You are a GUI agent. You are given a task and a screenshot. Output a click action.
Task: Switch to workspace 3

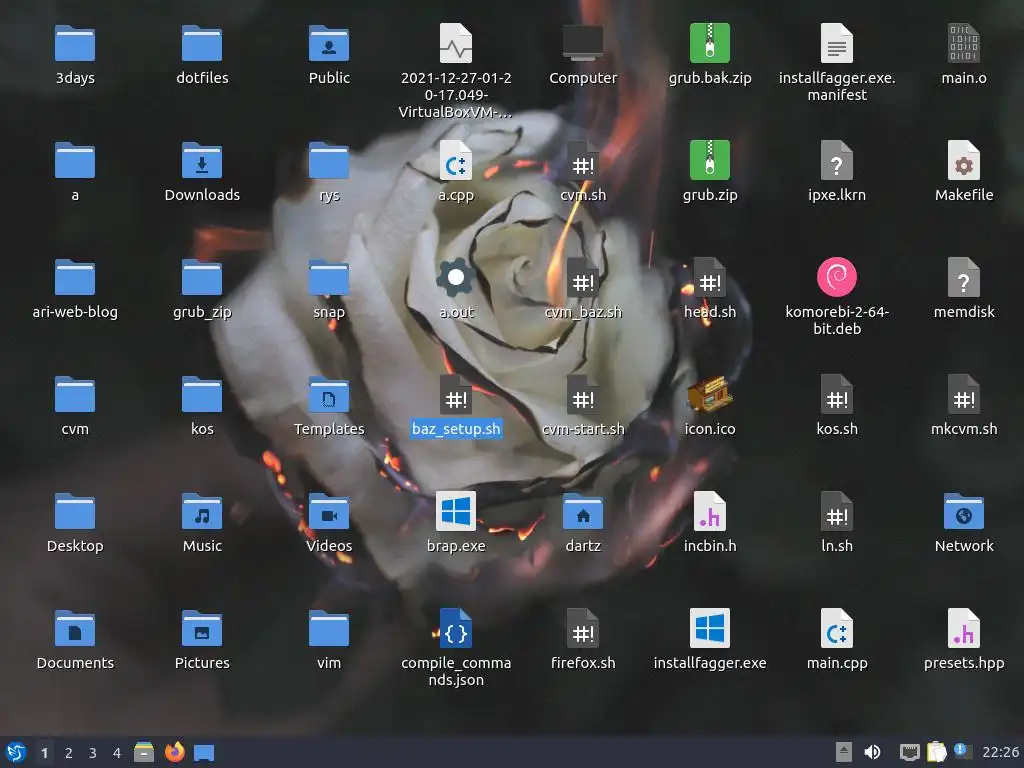[x=93, y=753]
